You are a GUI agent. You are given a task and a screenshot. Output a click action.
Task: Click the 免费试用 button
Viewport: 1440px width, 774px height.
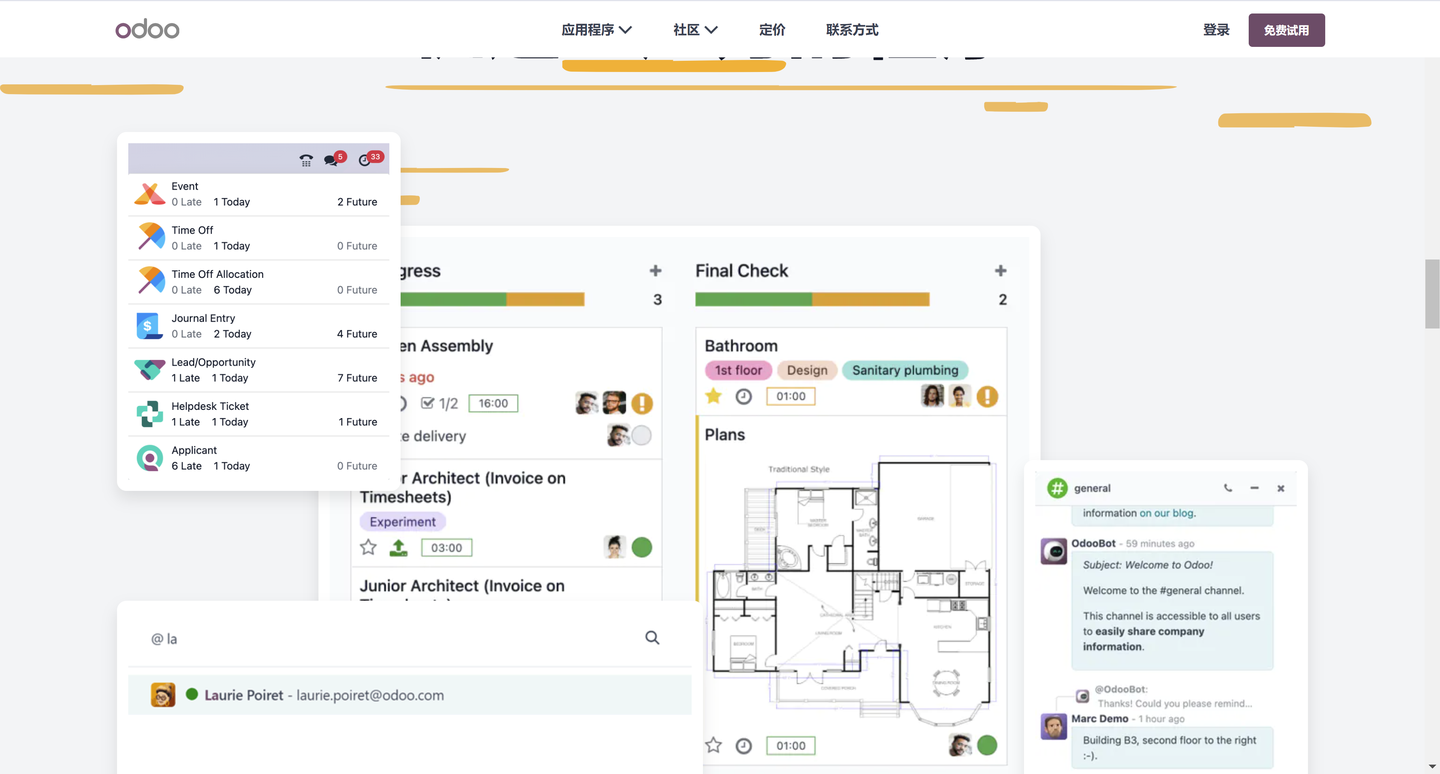pos(1286,30)
